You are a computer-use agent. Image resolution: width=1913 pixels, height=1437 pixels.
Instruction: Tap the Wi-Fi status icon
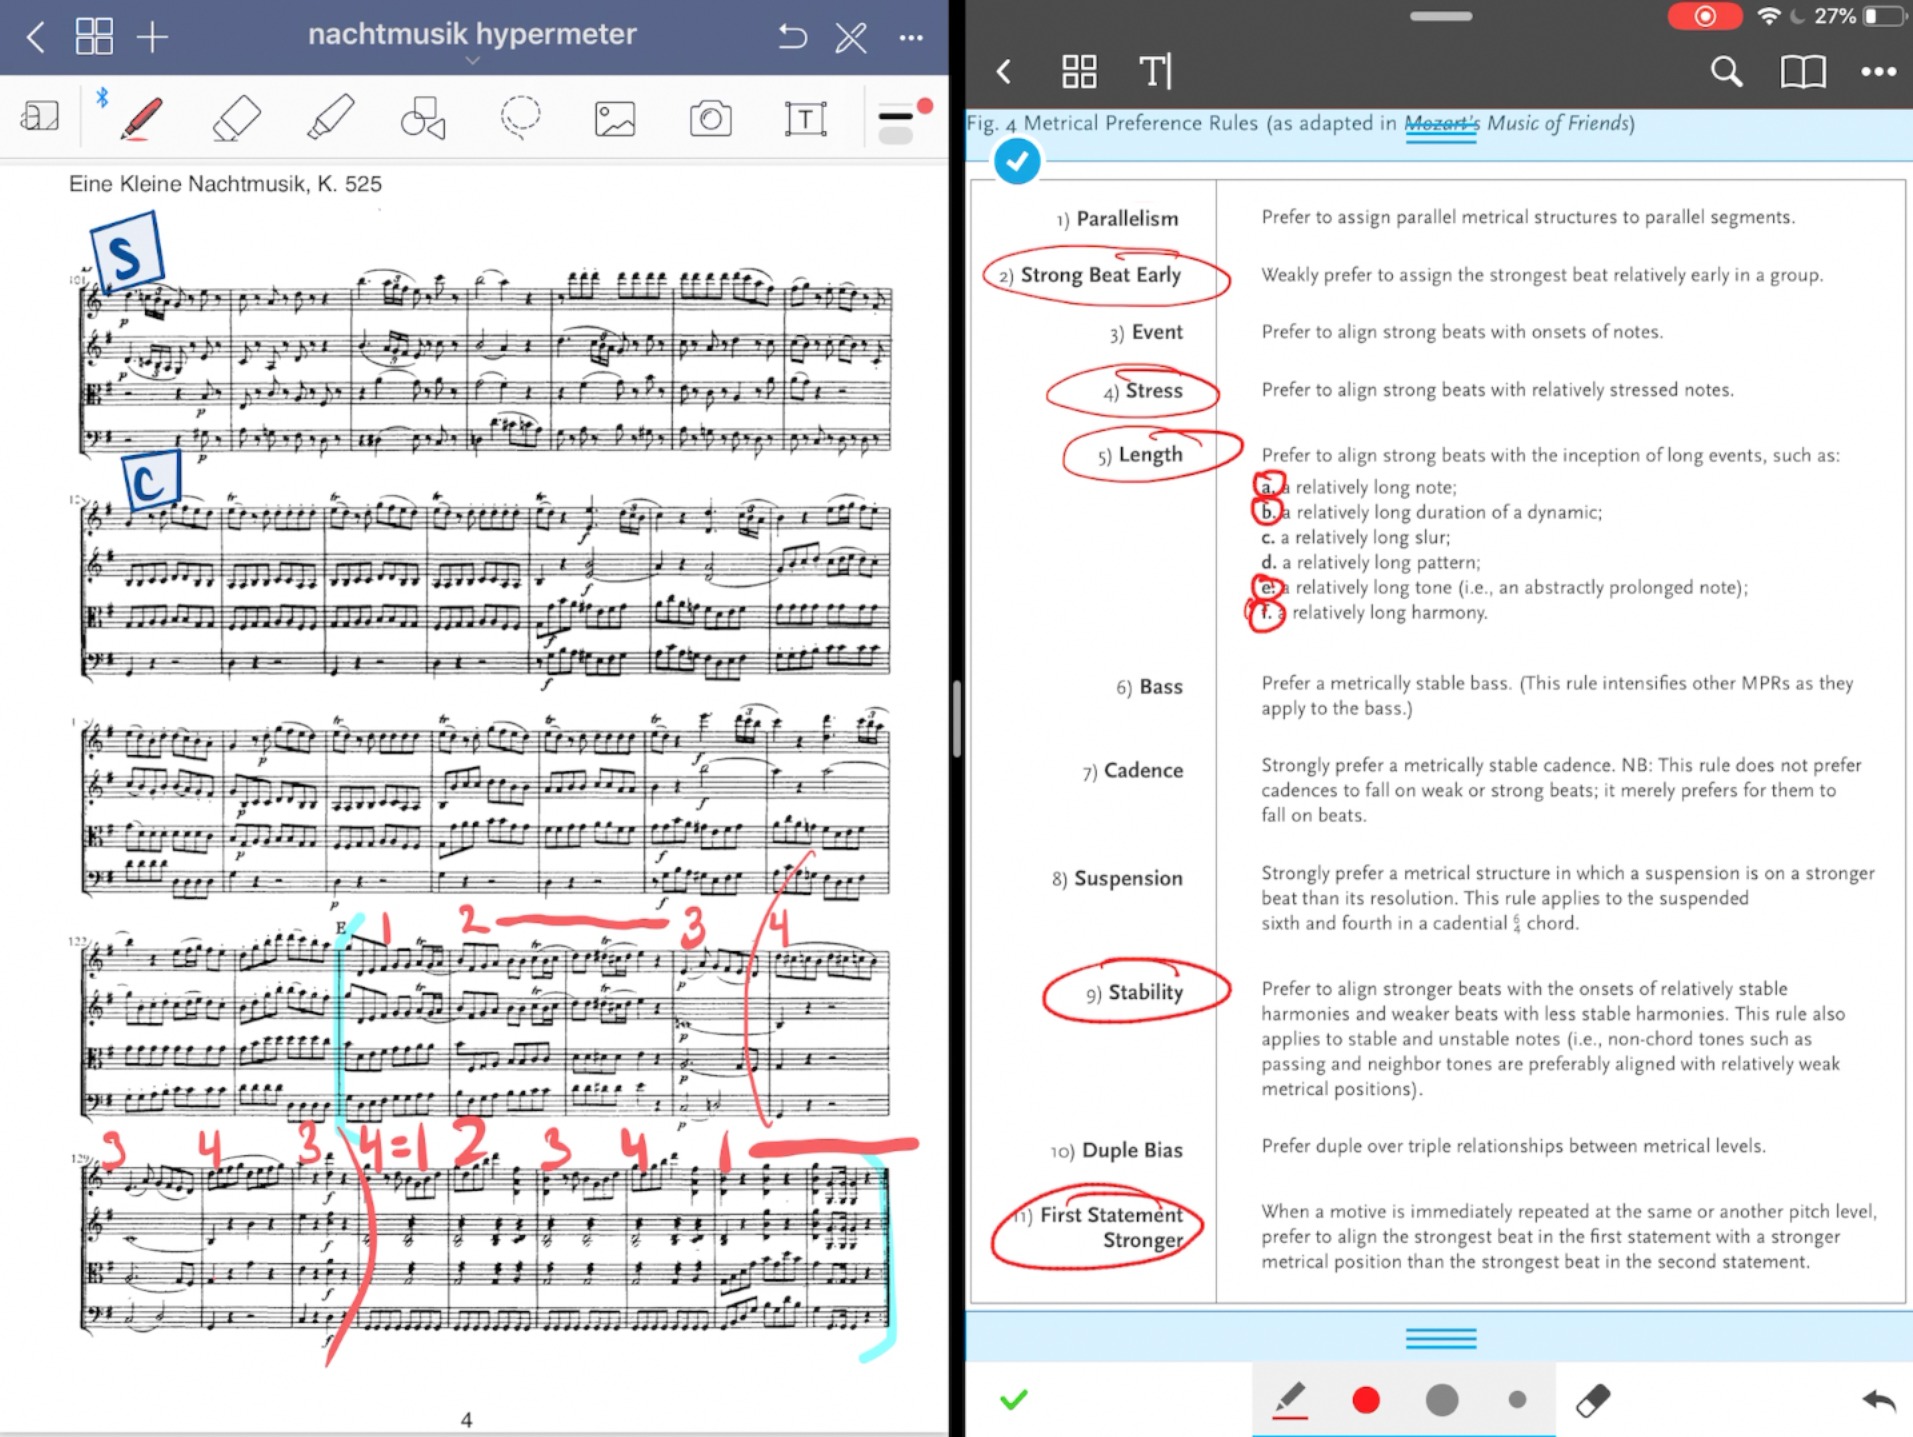click(x=1769, y=16)
